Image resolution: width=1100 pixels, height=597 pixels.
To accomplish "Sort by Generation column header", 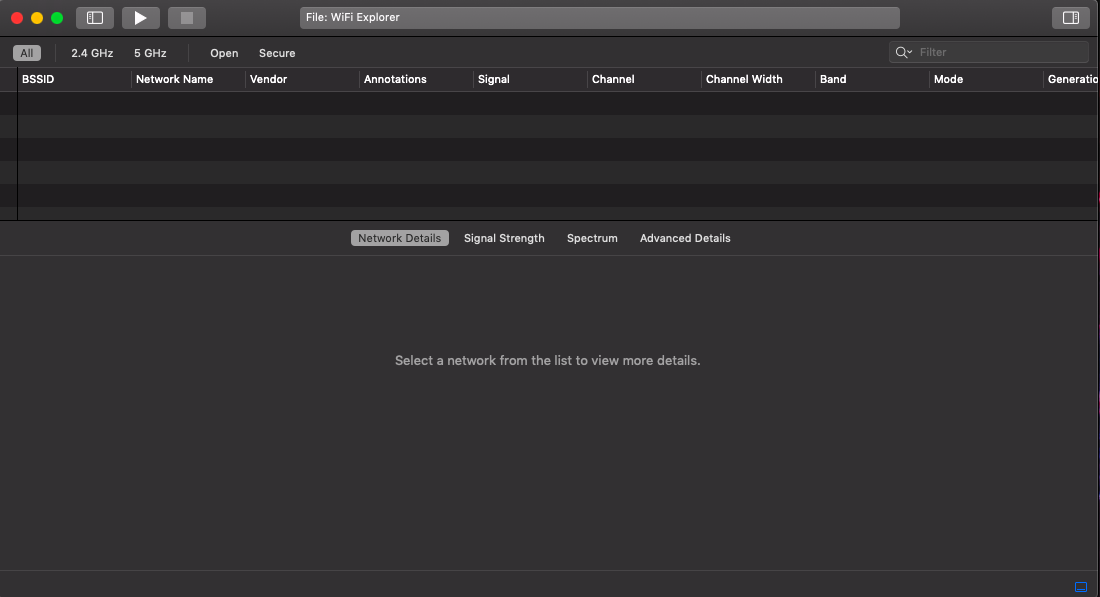I will coord(1071,79).
